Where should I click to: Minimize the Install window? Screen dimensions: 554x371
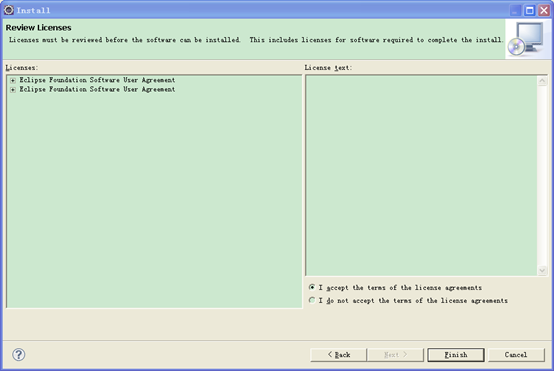point(515,11)
